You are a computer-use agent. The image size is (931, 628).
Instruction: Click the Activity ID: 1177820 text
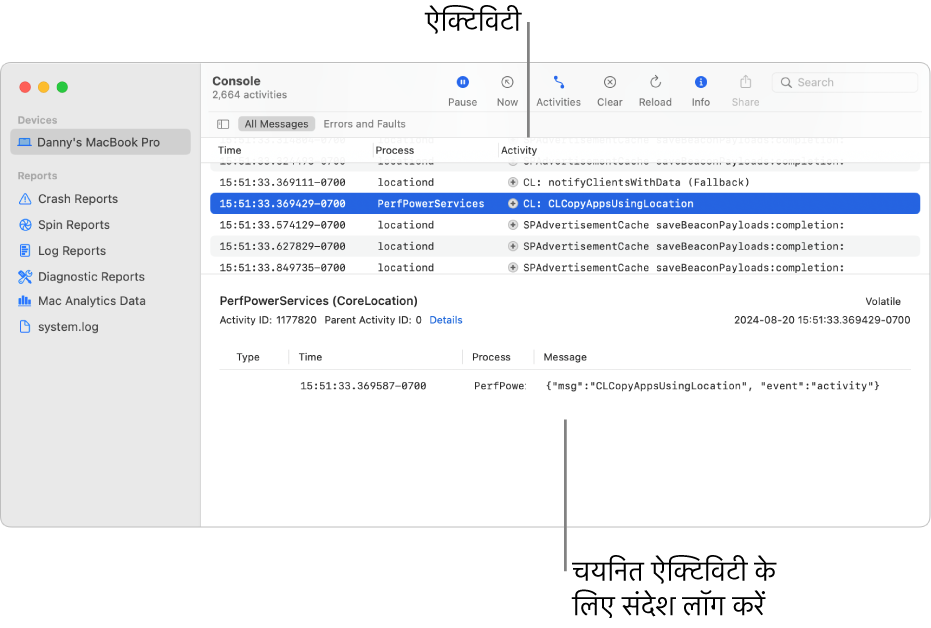[x=268, y=320]
